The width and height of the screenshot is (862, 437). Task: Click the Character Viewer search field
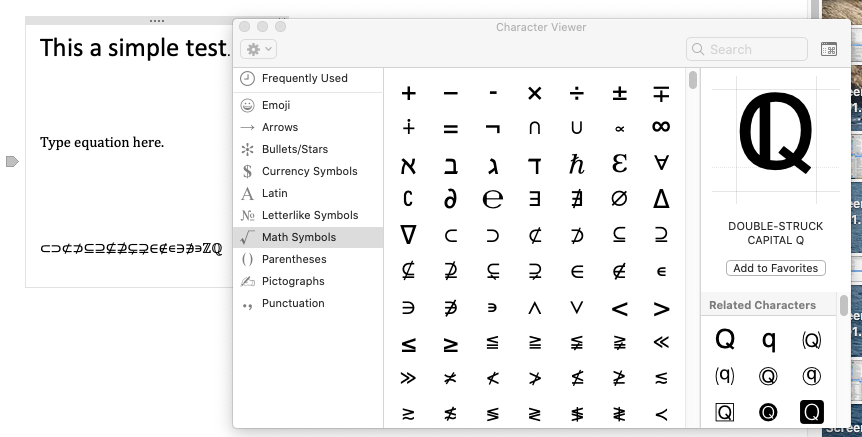point(747,49)
